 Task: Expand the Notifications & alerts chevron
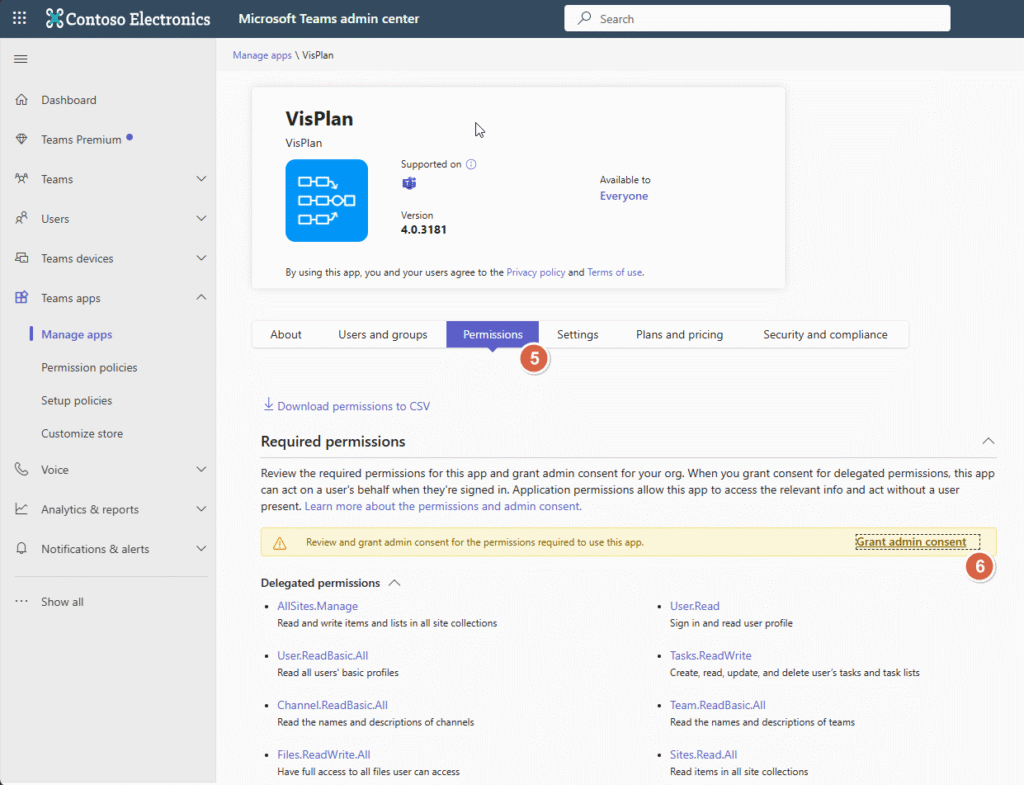201,549
